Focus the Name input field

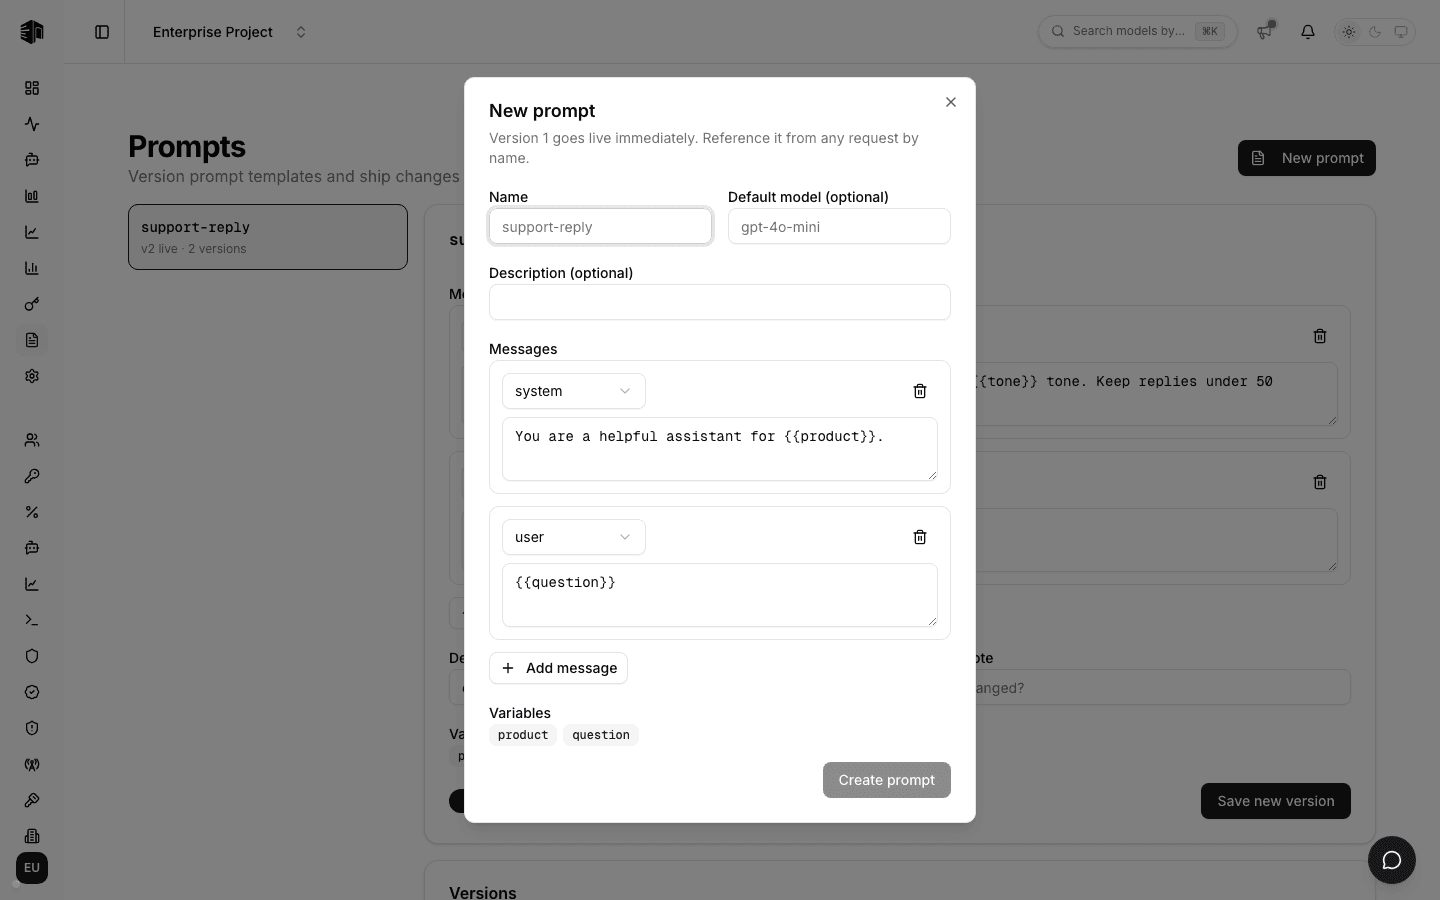point(600,226)
